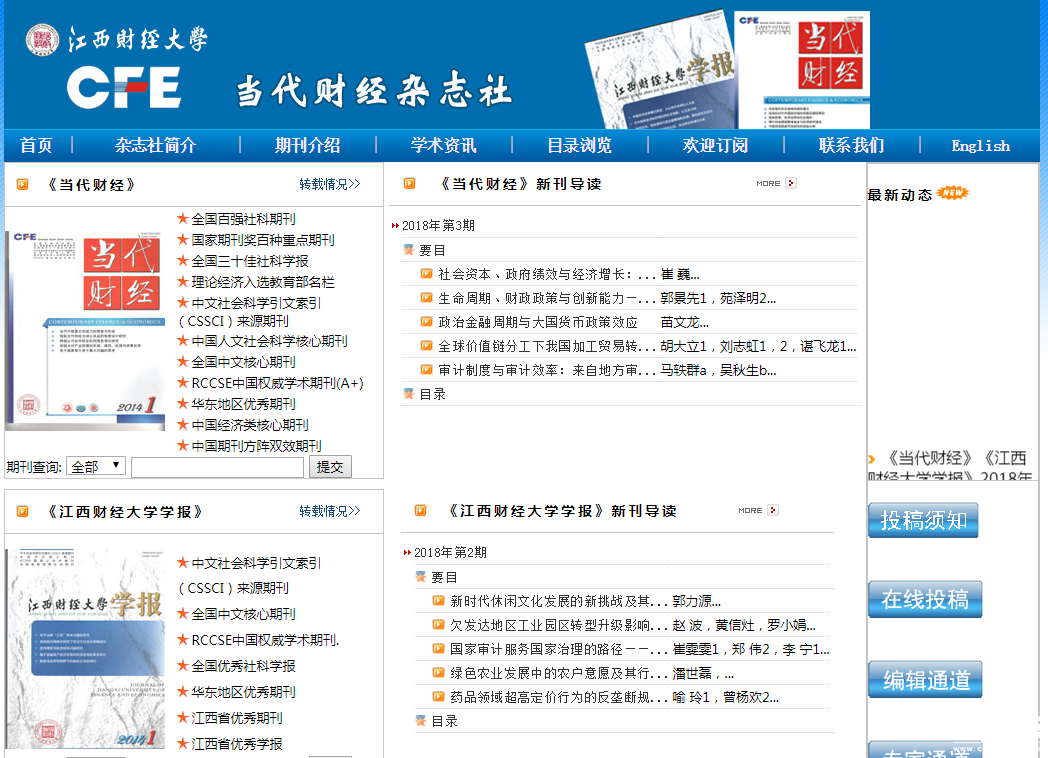Screen dimensions: 1048x758
Task: Click orange icon beside 《当代财经》新刊导读
Action: (410, 183)
